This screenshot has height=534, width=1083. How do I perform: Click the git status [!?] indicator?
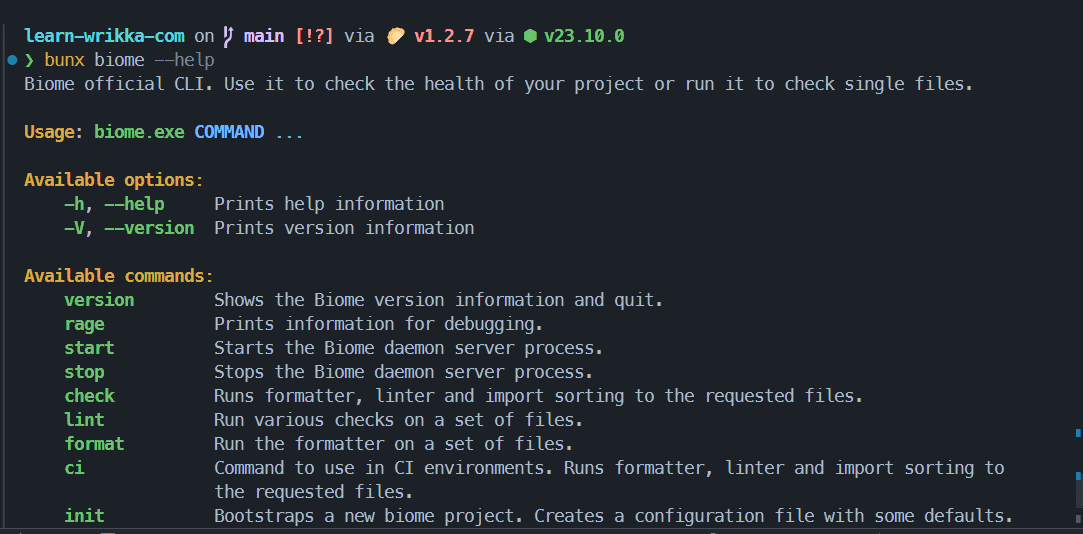(x=314, y=36)
